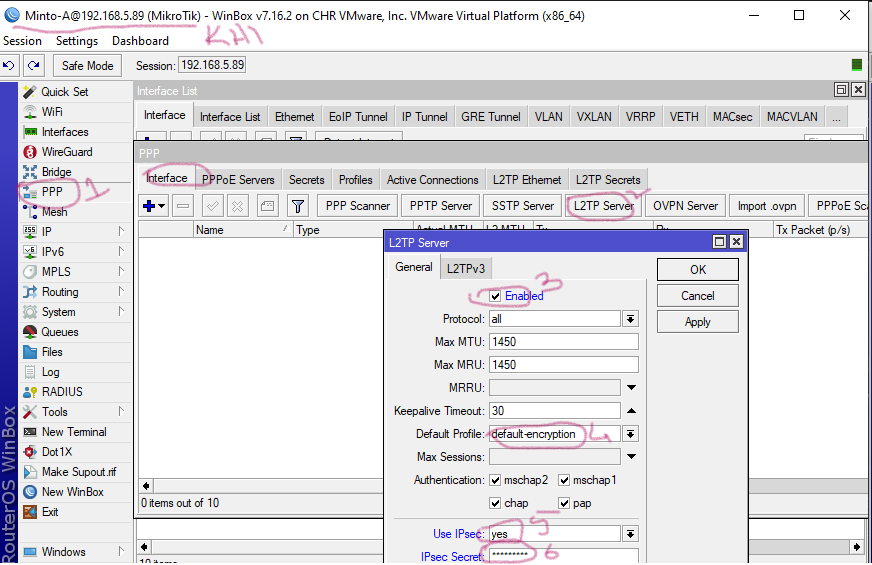
Task: Switch to the L2TPv3 tab
Action: click(465, 269)
